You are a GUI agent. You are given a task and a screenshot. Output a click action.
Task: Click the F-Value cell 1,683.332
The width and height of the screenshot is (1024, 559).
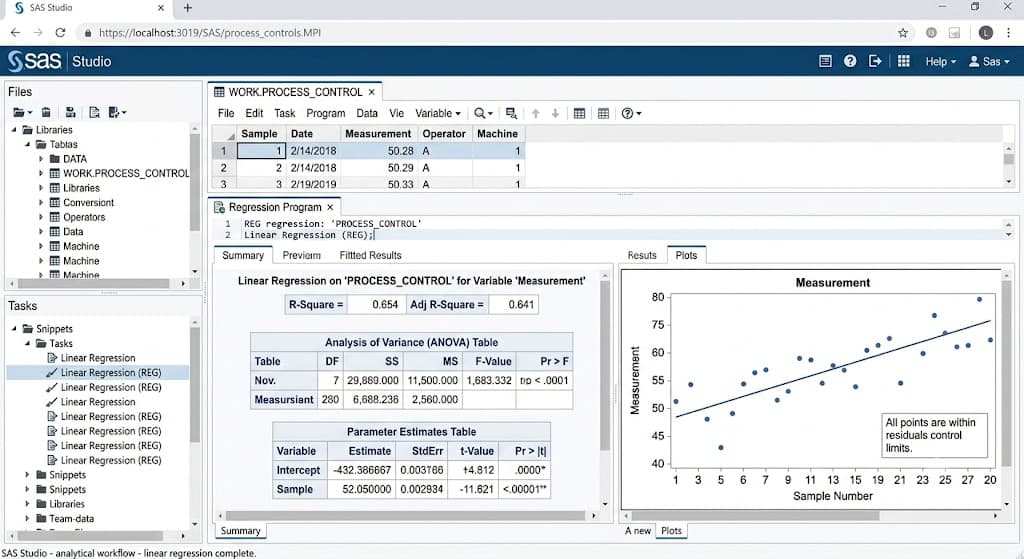point(489,380)
